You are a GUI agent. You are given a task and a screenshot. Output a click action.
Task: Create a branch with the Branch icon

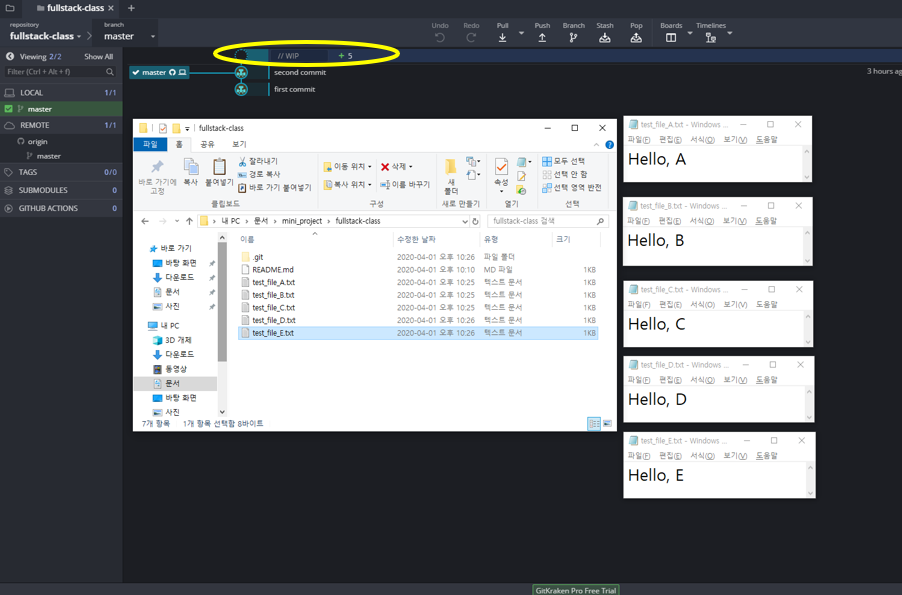pos(573,37)
